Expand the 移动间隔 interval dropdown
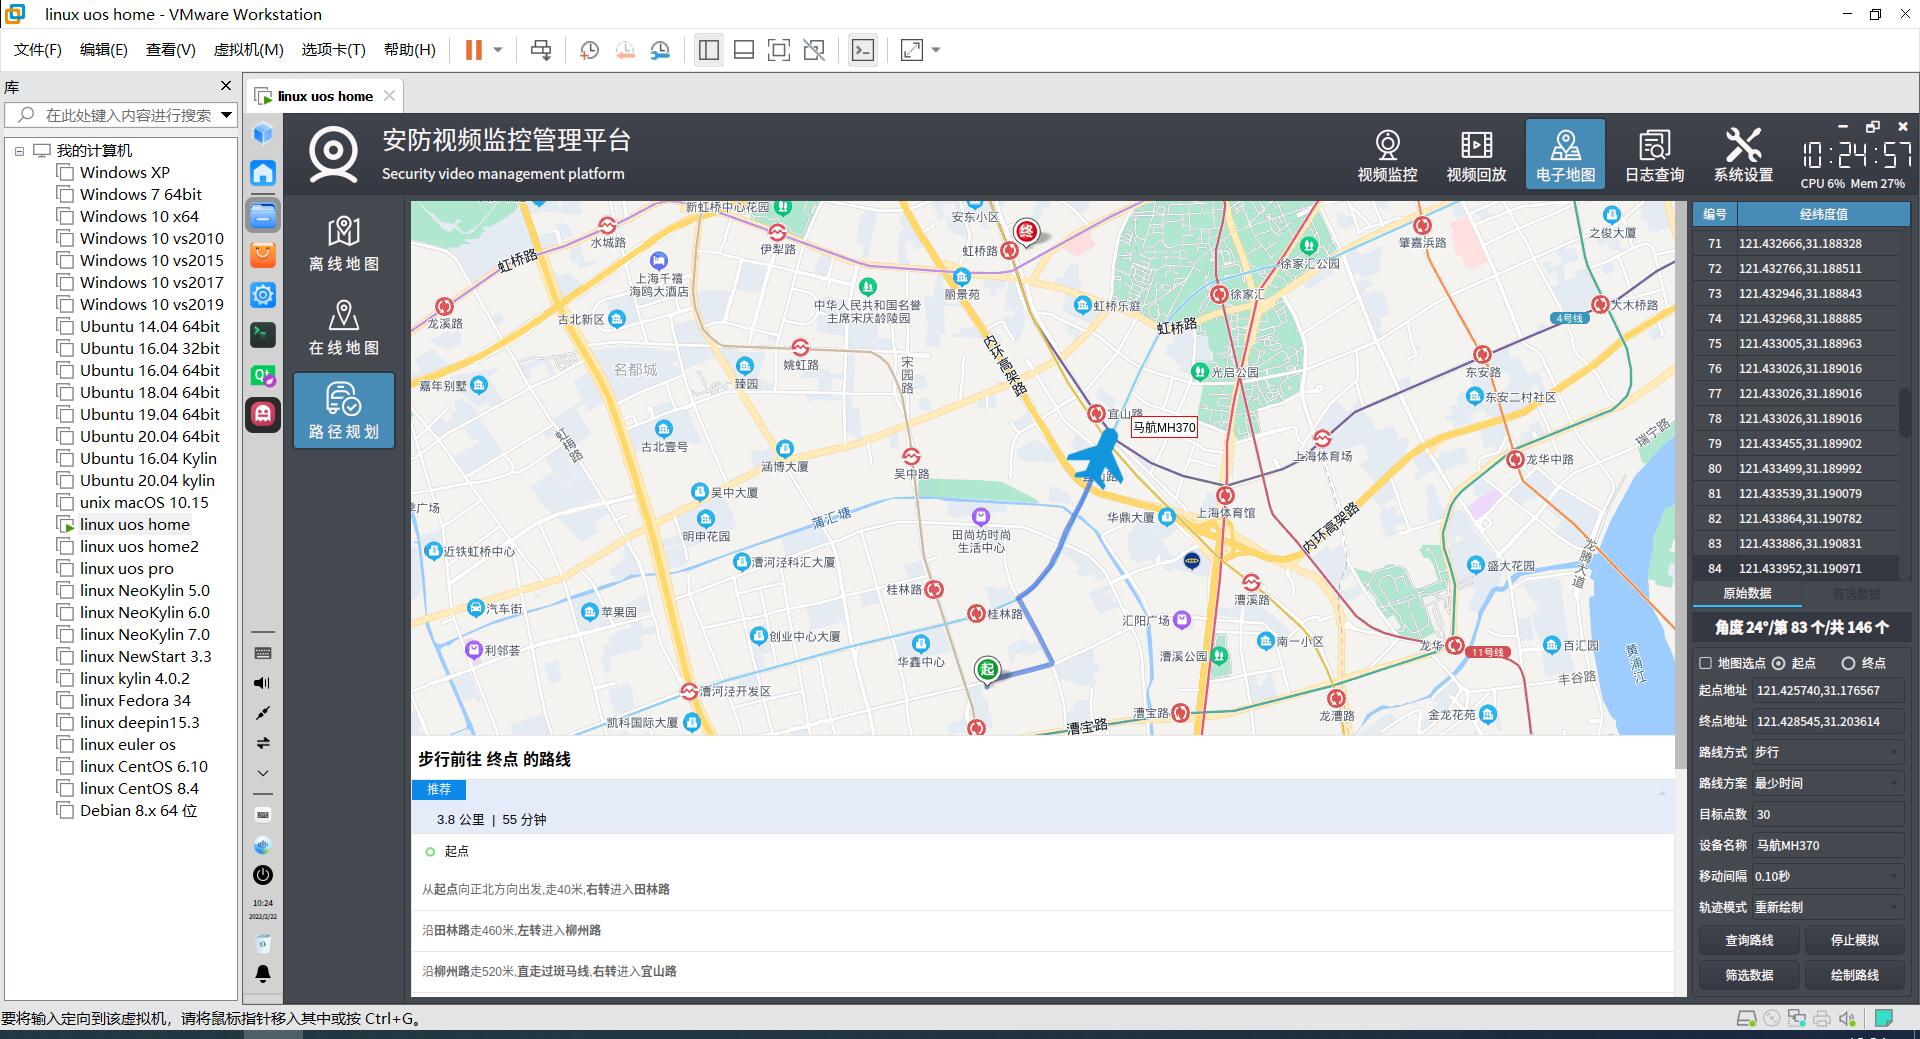 coord(1826,876)
